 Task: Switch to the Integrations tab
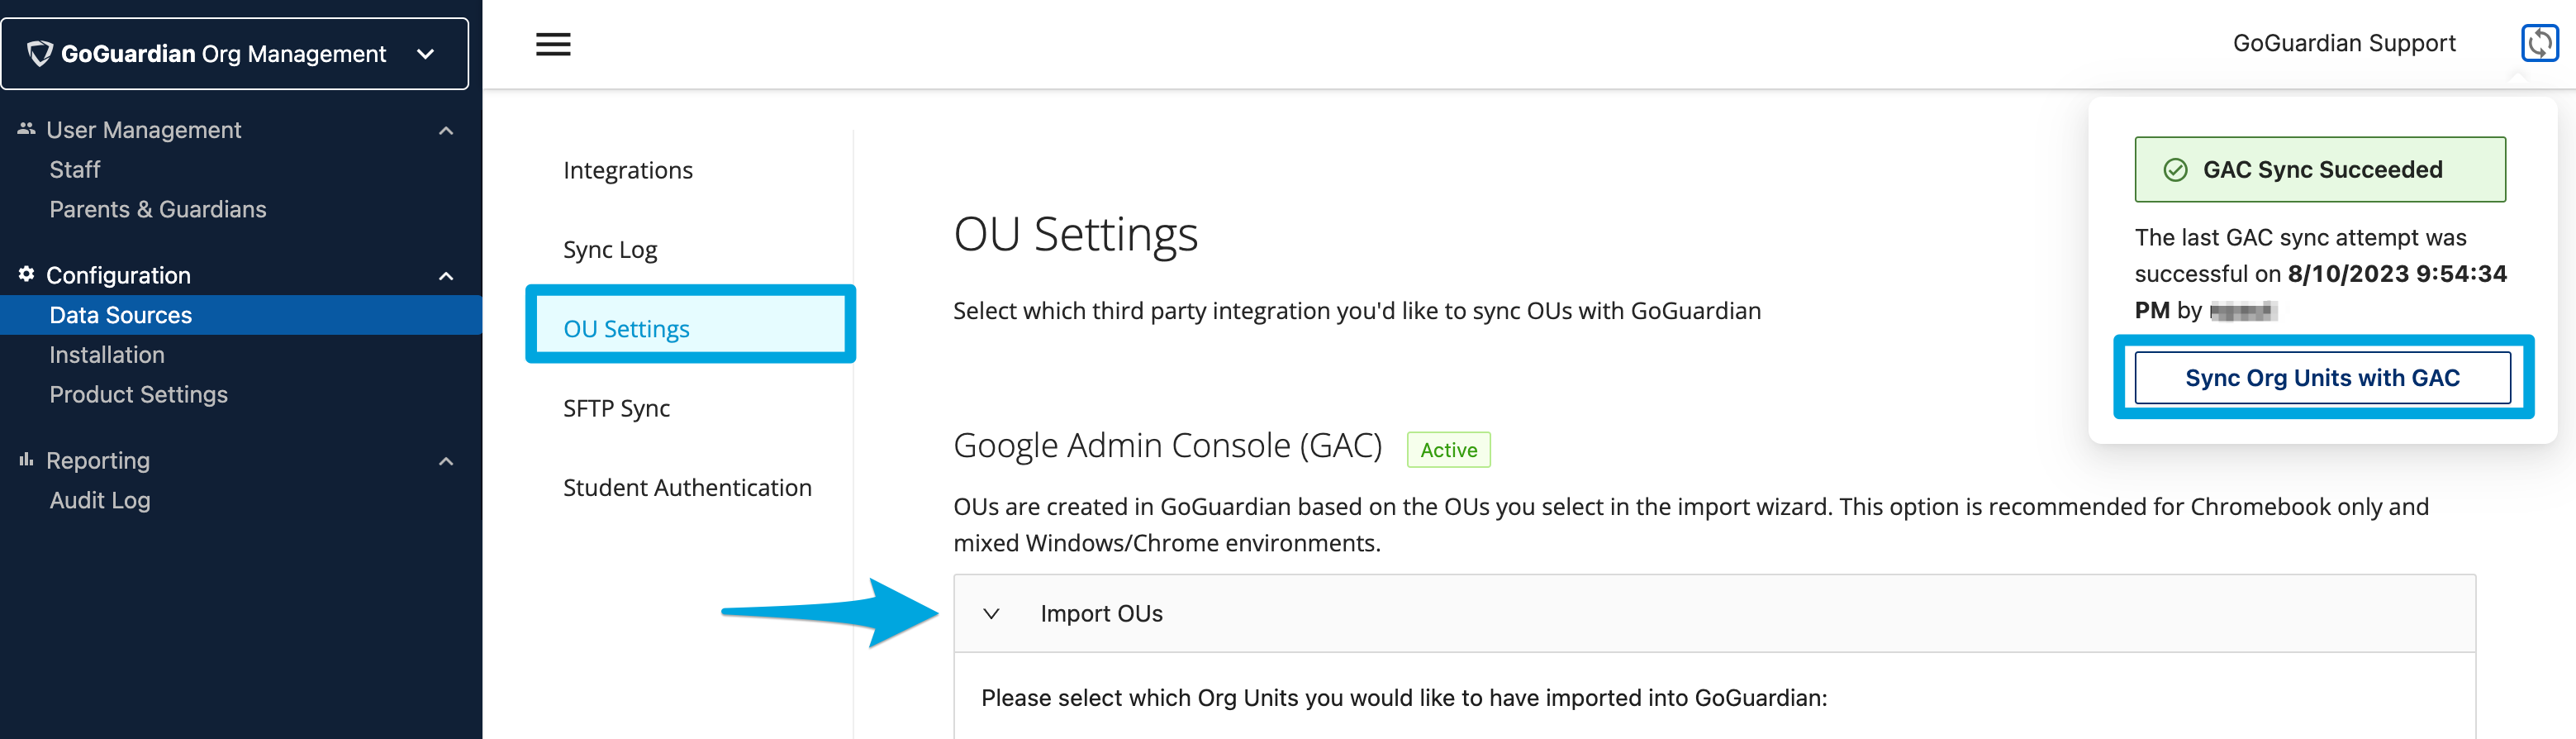coord(628,169)
